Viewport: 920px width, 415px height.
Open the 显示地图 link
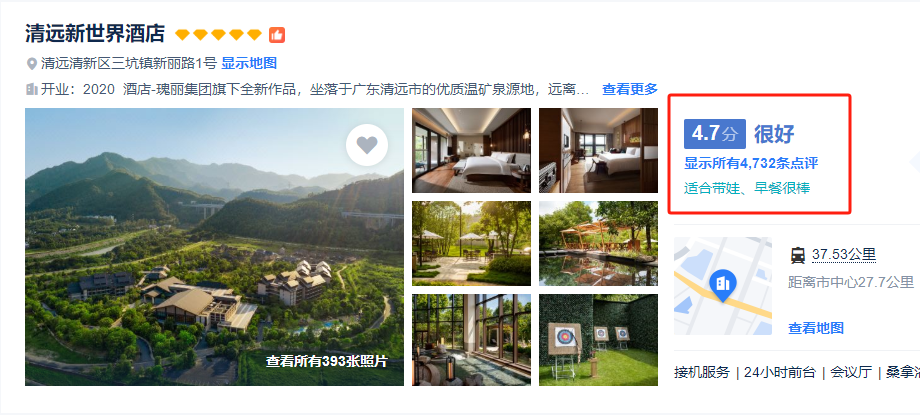[x=249, y=63]
